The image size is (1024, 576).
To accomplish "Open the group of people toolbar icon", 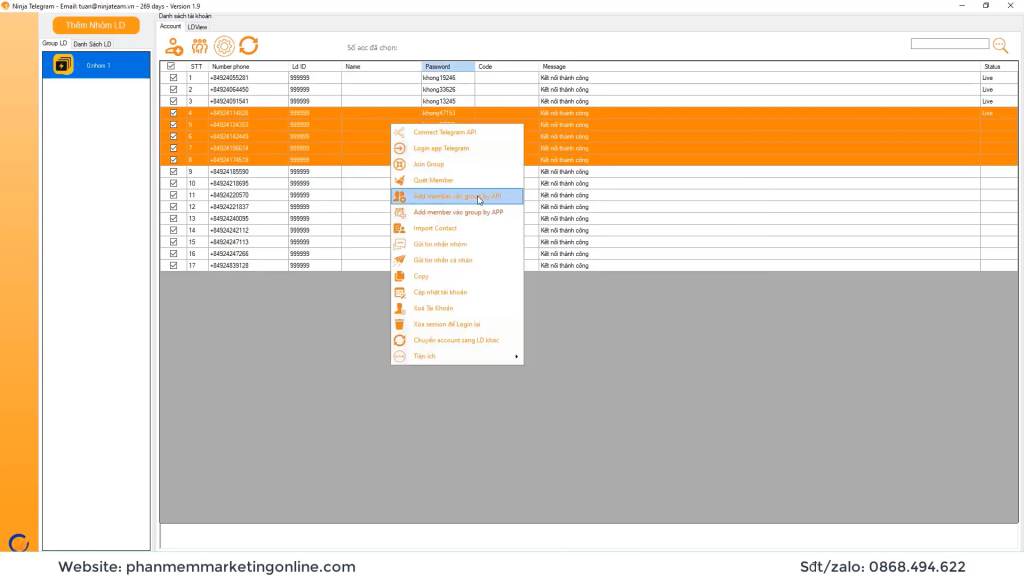I will [199, 46].
